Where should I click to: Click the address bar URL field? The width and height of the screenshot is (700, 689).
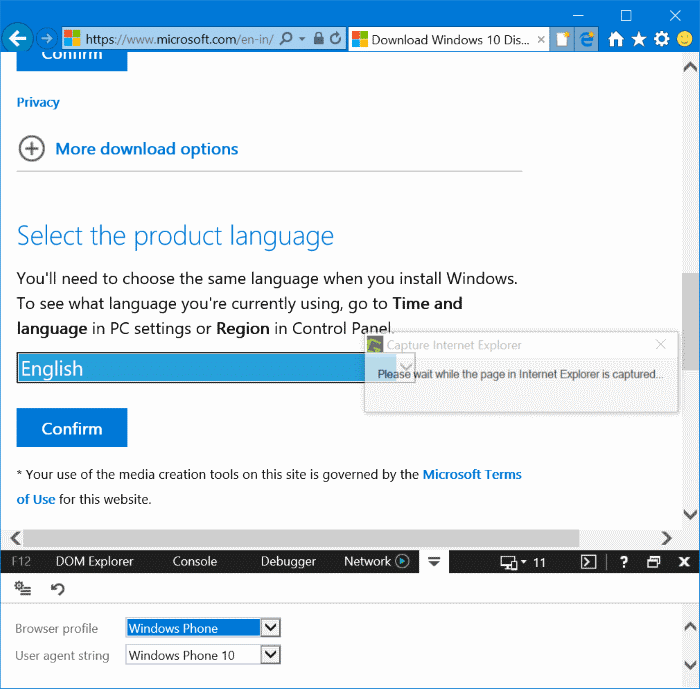pyautogui.click(x=179, y=39)
